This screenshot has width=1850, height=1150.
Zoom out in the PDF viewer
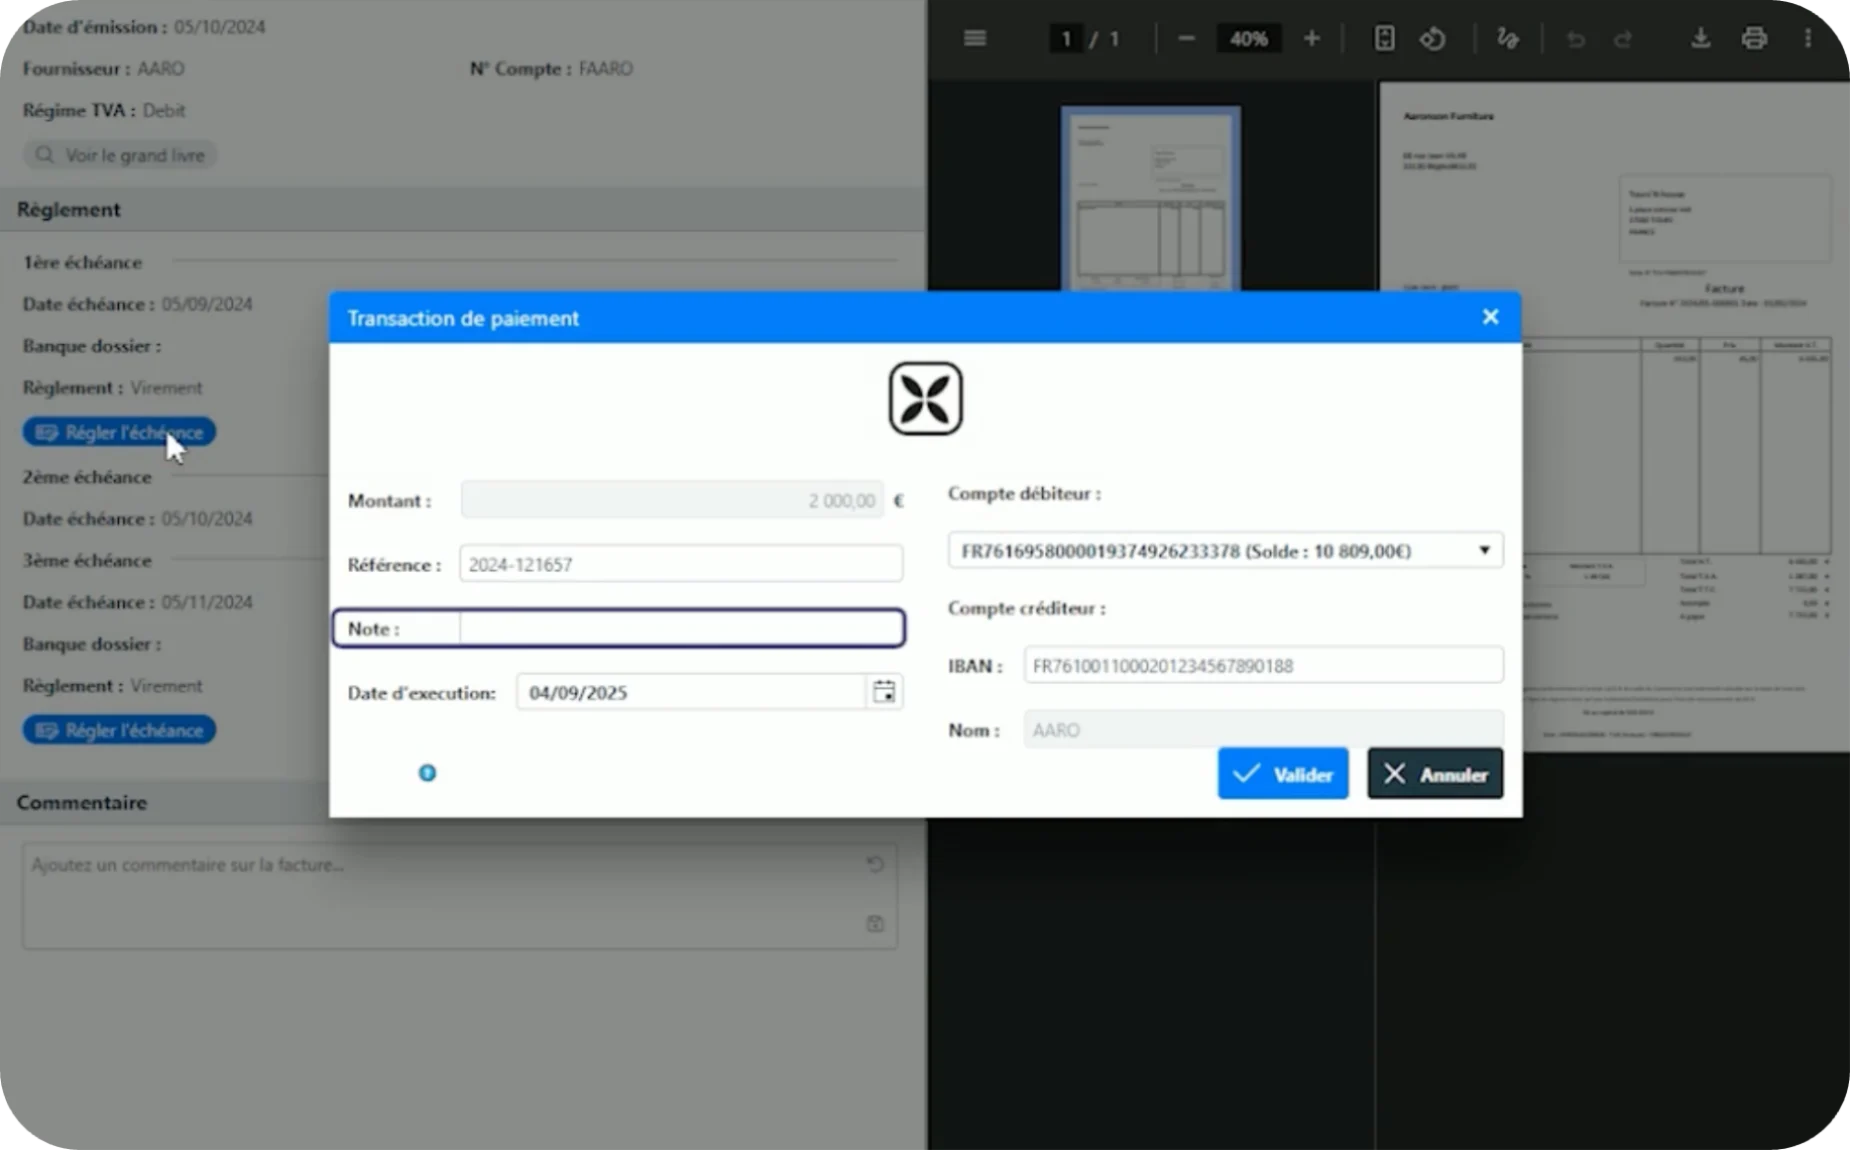point(1186,38)
